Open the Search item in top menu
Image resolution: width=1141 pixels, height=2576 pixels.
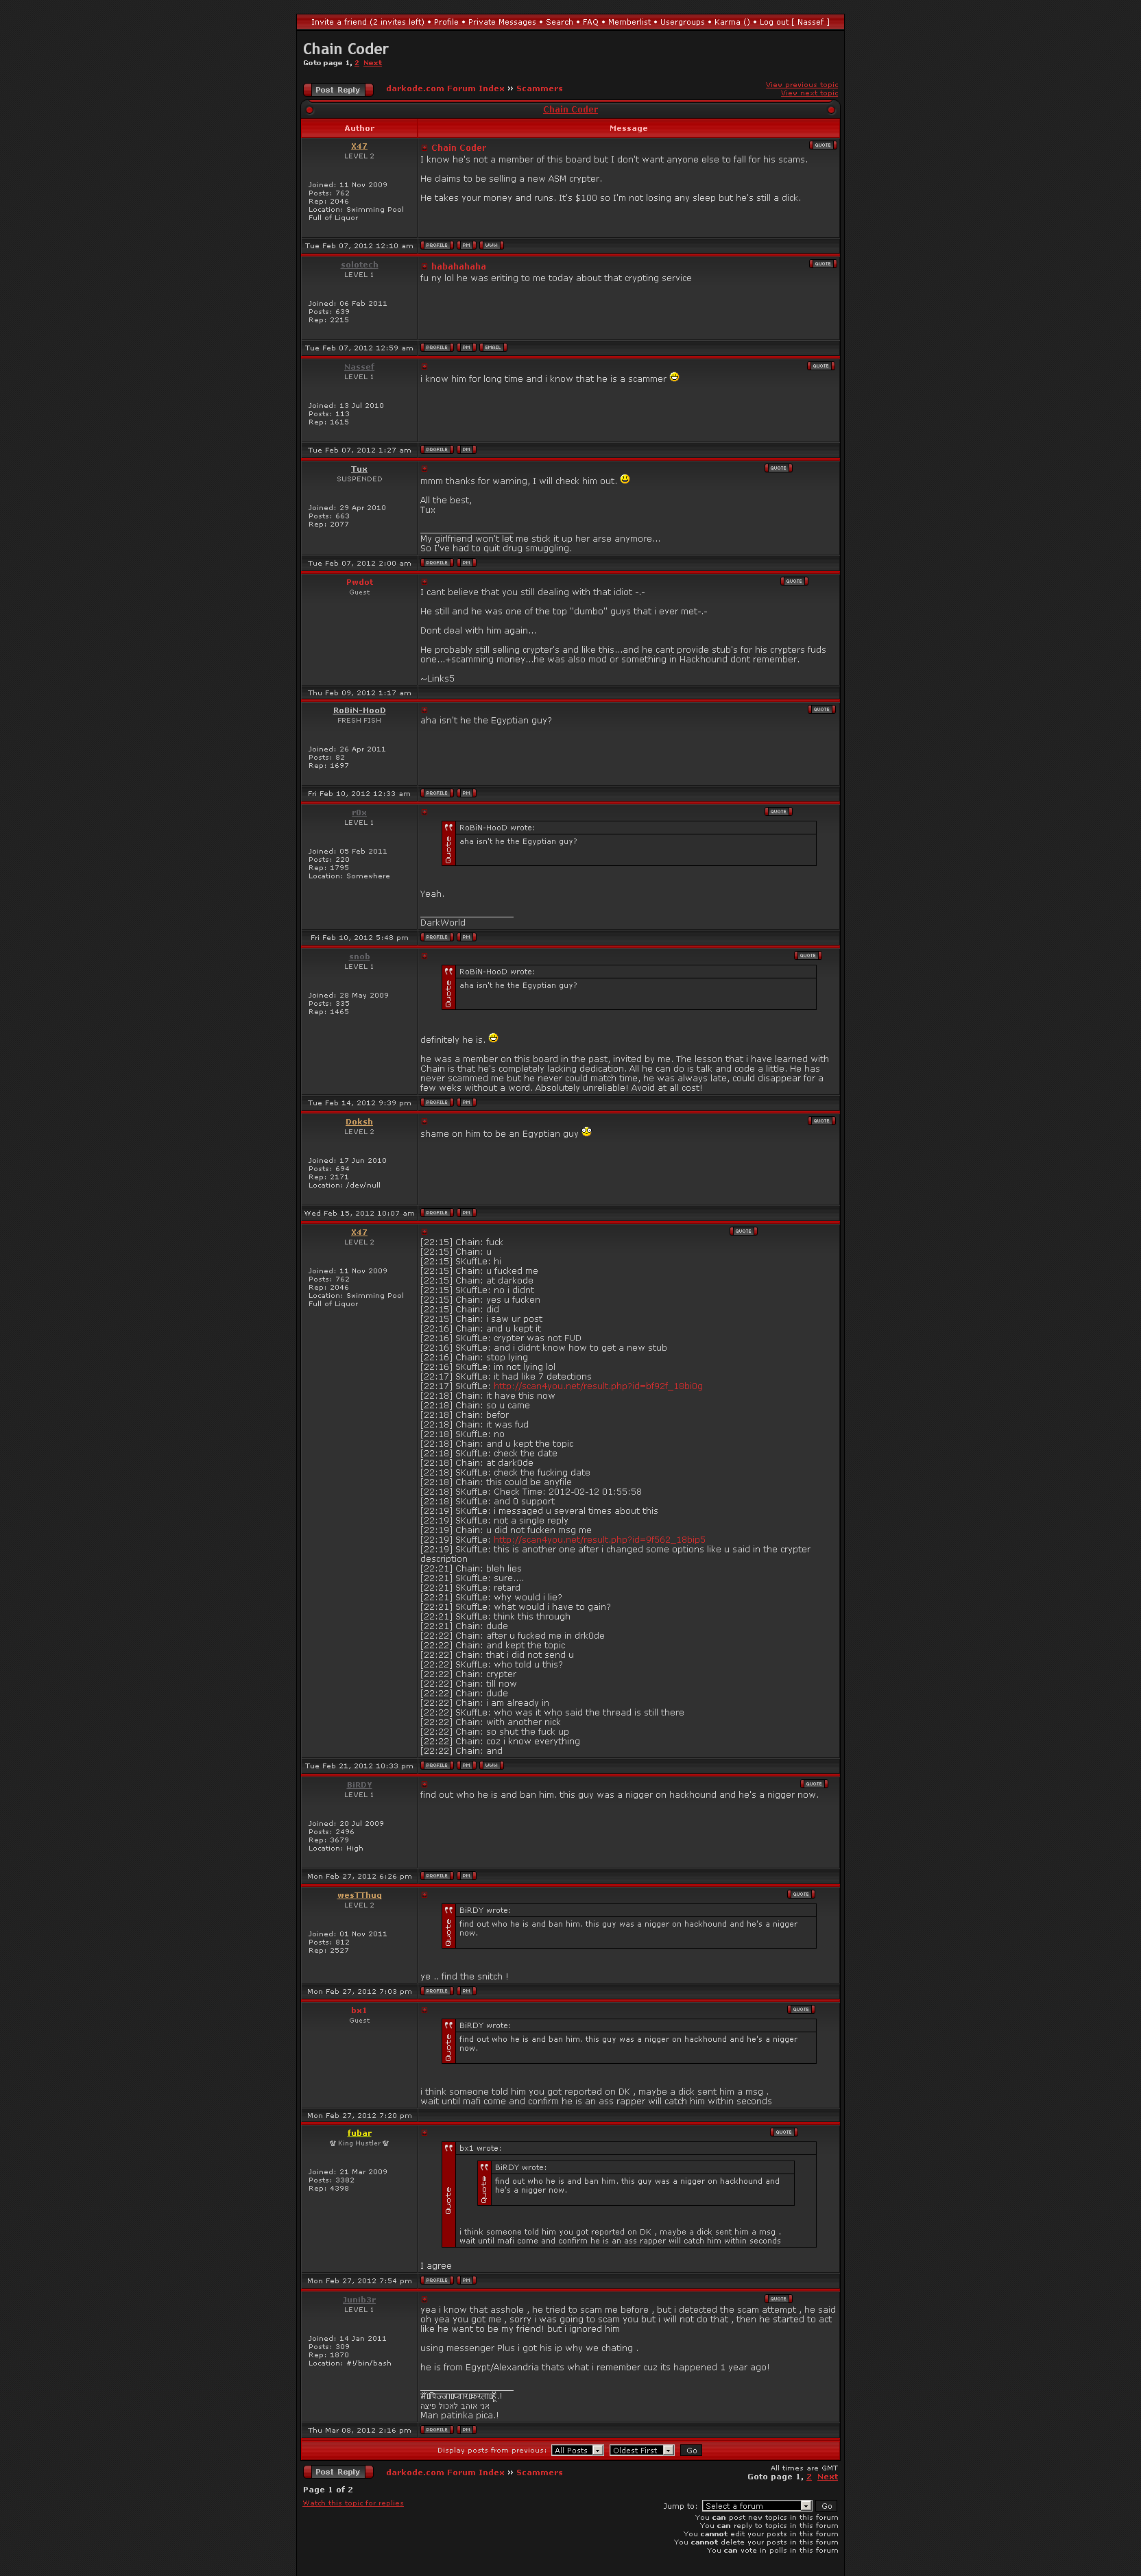(559, 22)
